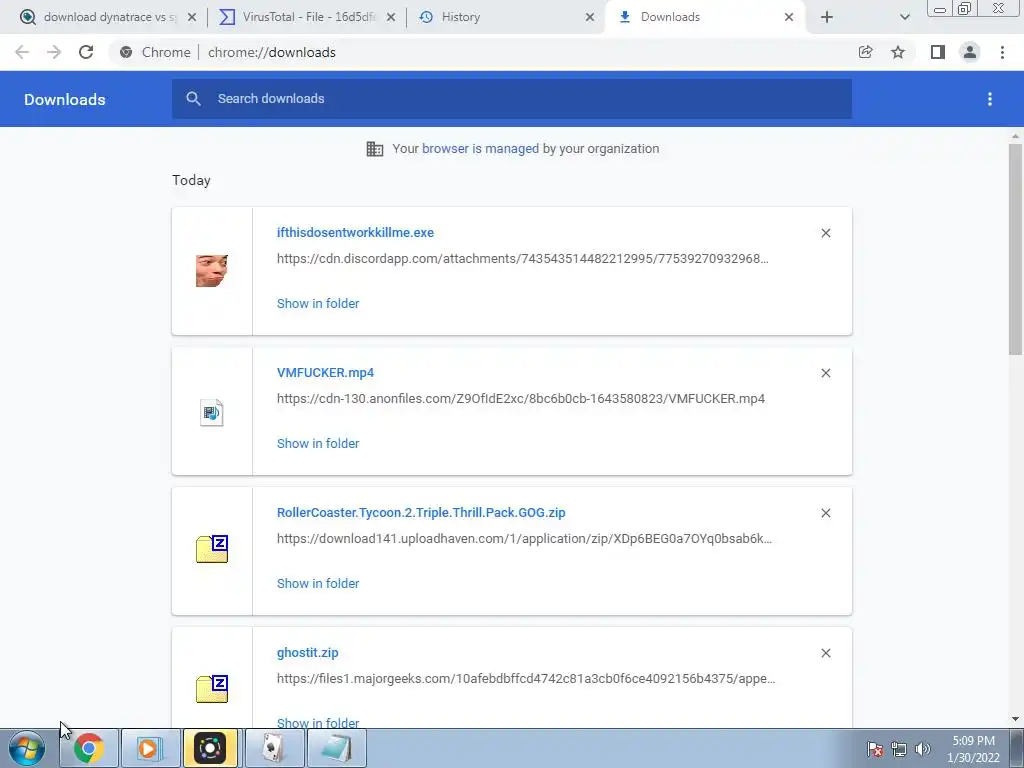This screenshot has height=768, width=1024.
Task: Click the back navigation arrow
Action: point(22,52)
